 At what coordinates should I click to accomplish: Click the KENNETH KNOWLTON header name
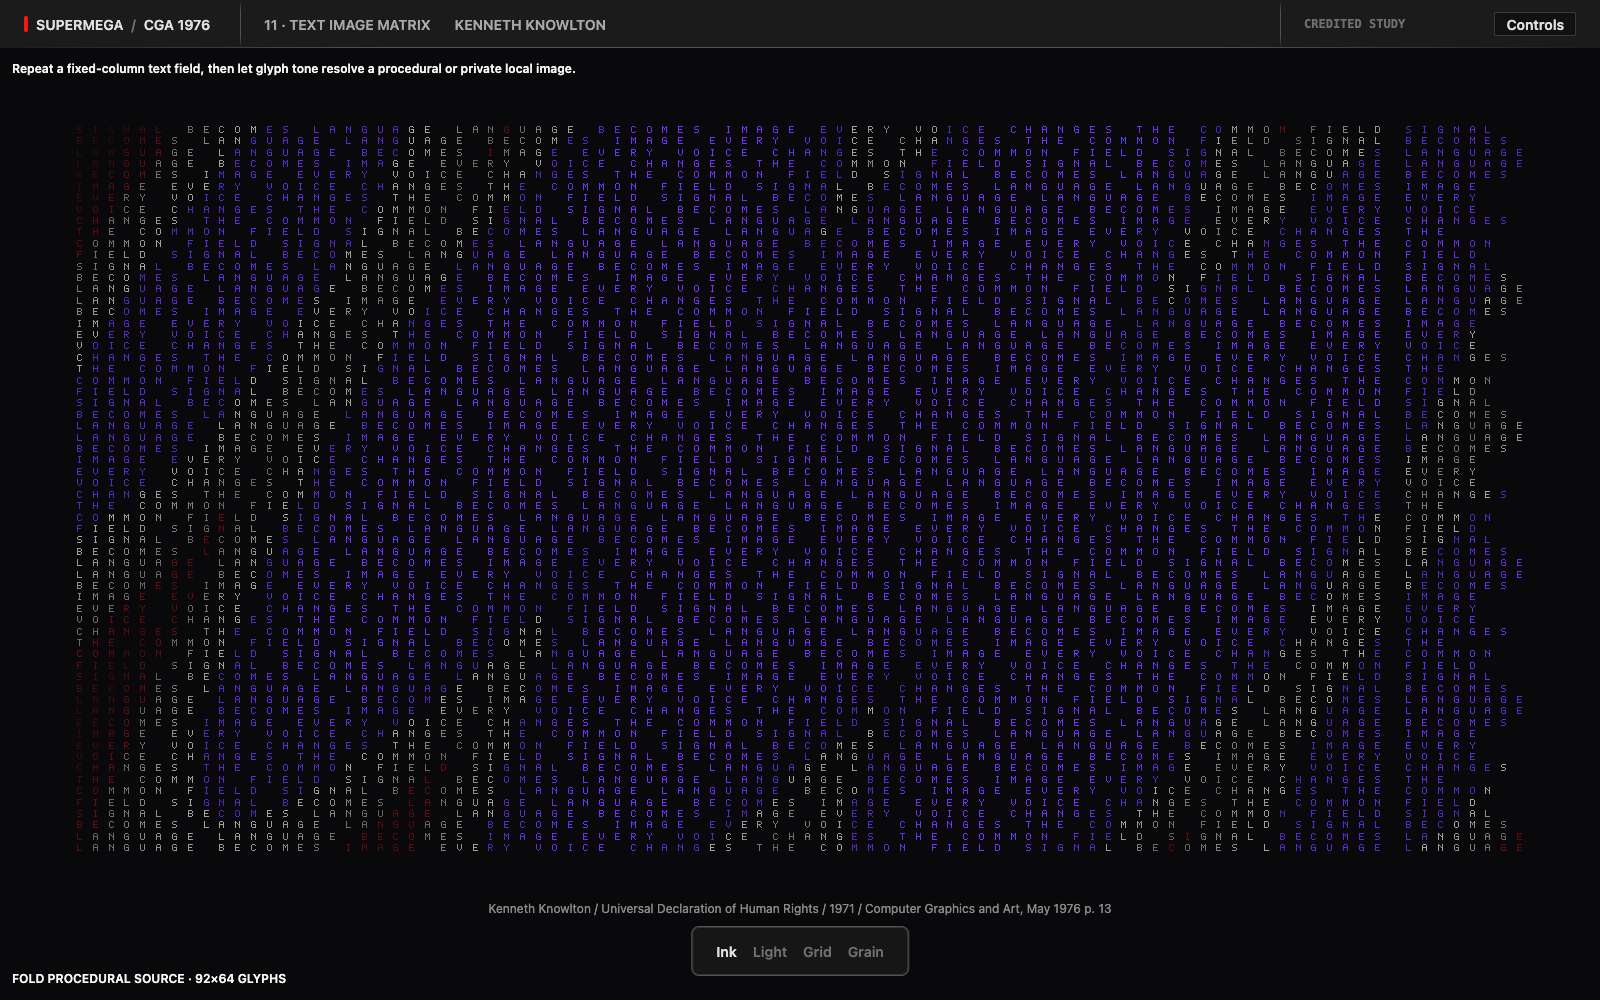click(530, 25)
